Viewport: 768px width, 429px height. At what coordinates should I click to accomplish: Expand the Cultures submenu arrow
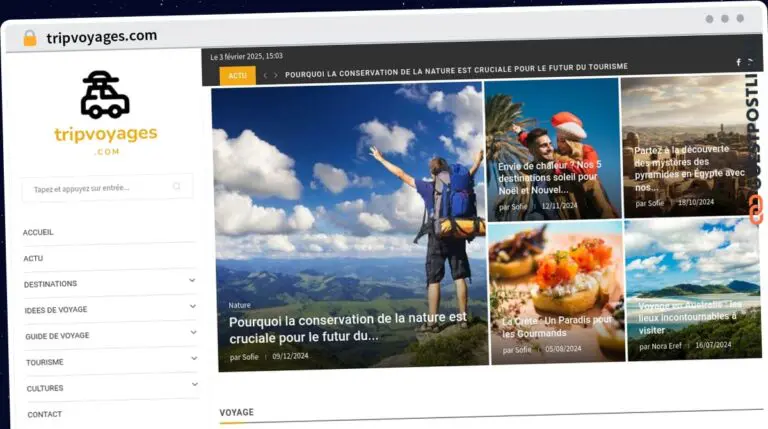194,385
